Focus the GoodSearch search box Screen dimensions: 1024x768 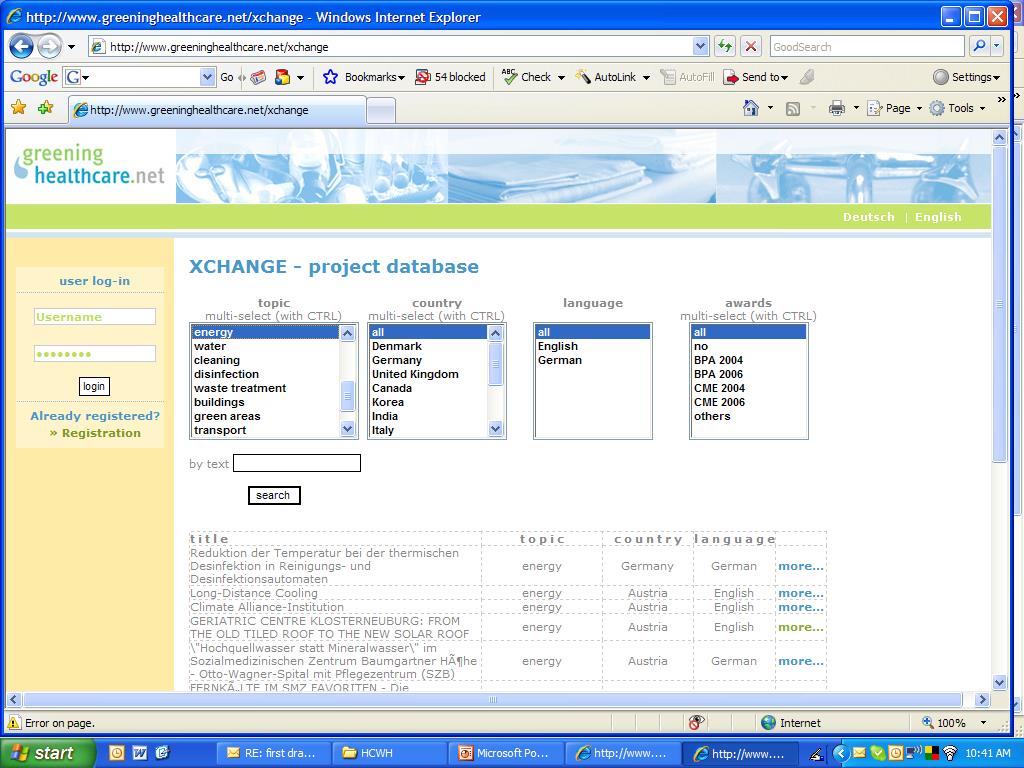(867, 46)
